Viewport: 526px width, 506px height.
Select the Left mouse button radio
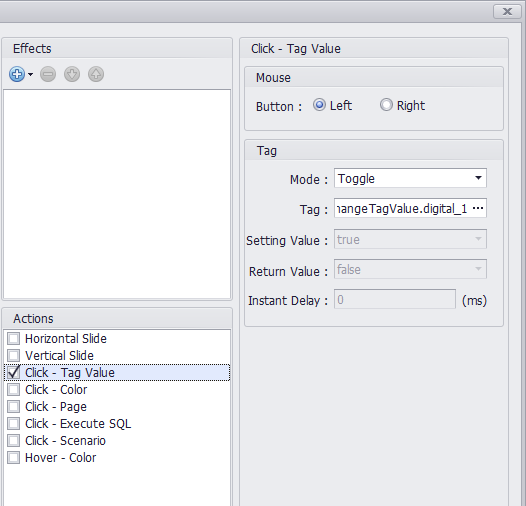coord(319,105)
